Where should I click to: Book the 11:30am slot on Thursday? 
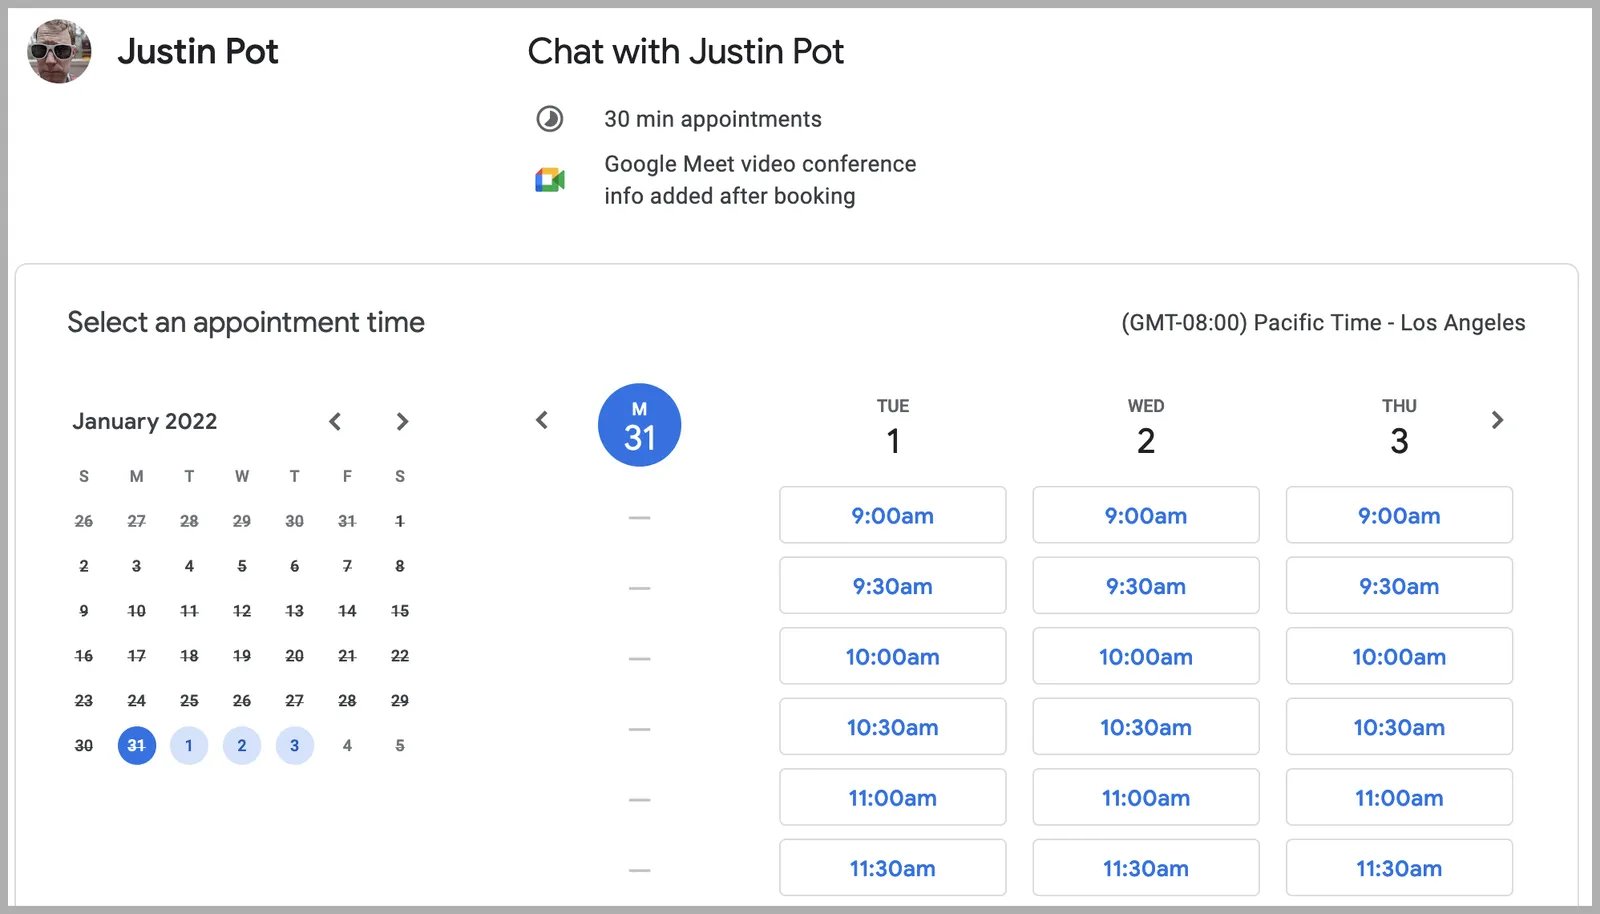1399,868
